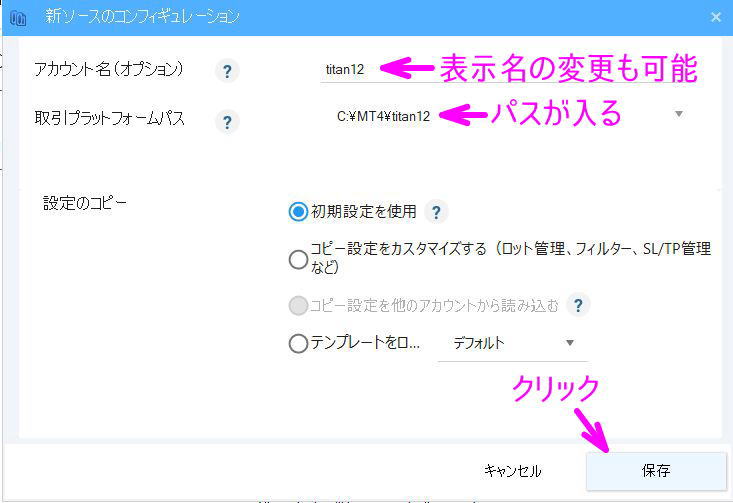
Task: Open the help tooltip for 初期設定を使用
Action: (x=436, y=212)
